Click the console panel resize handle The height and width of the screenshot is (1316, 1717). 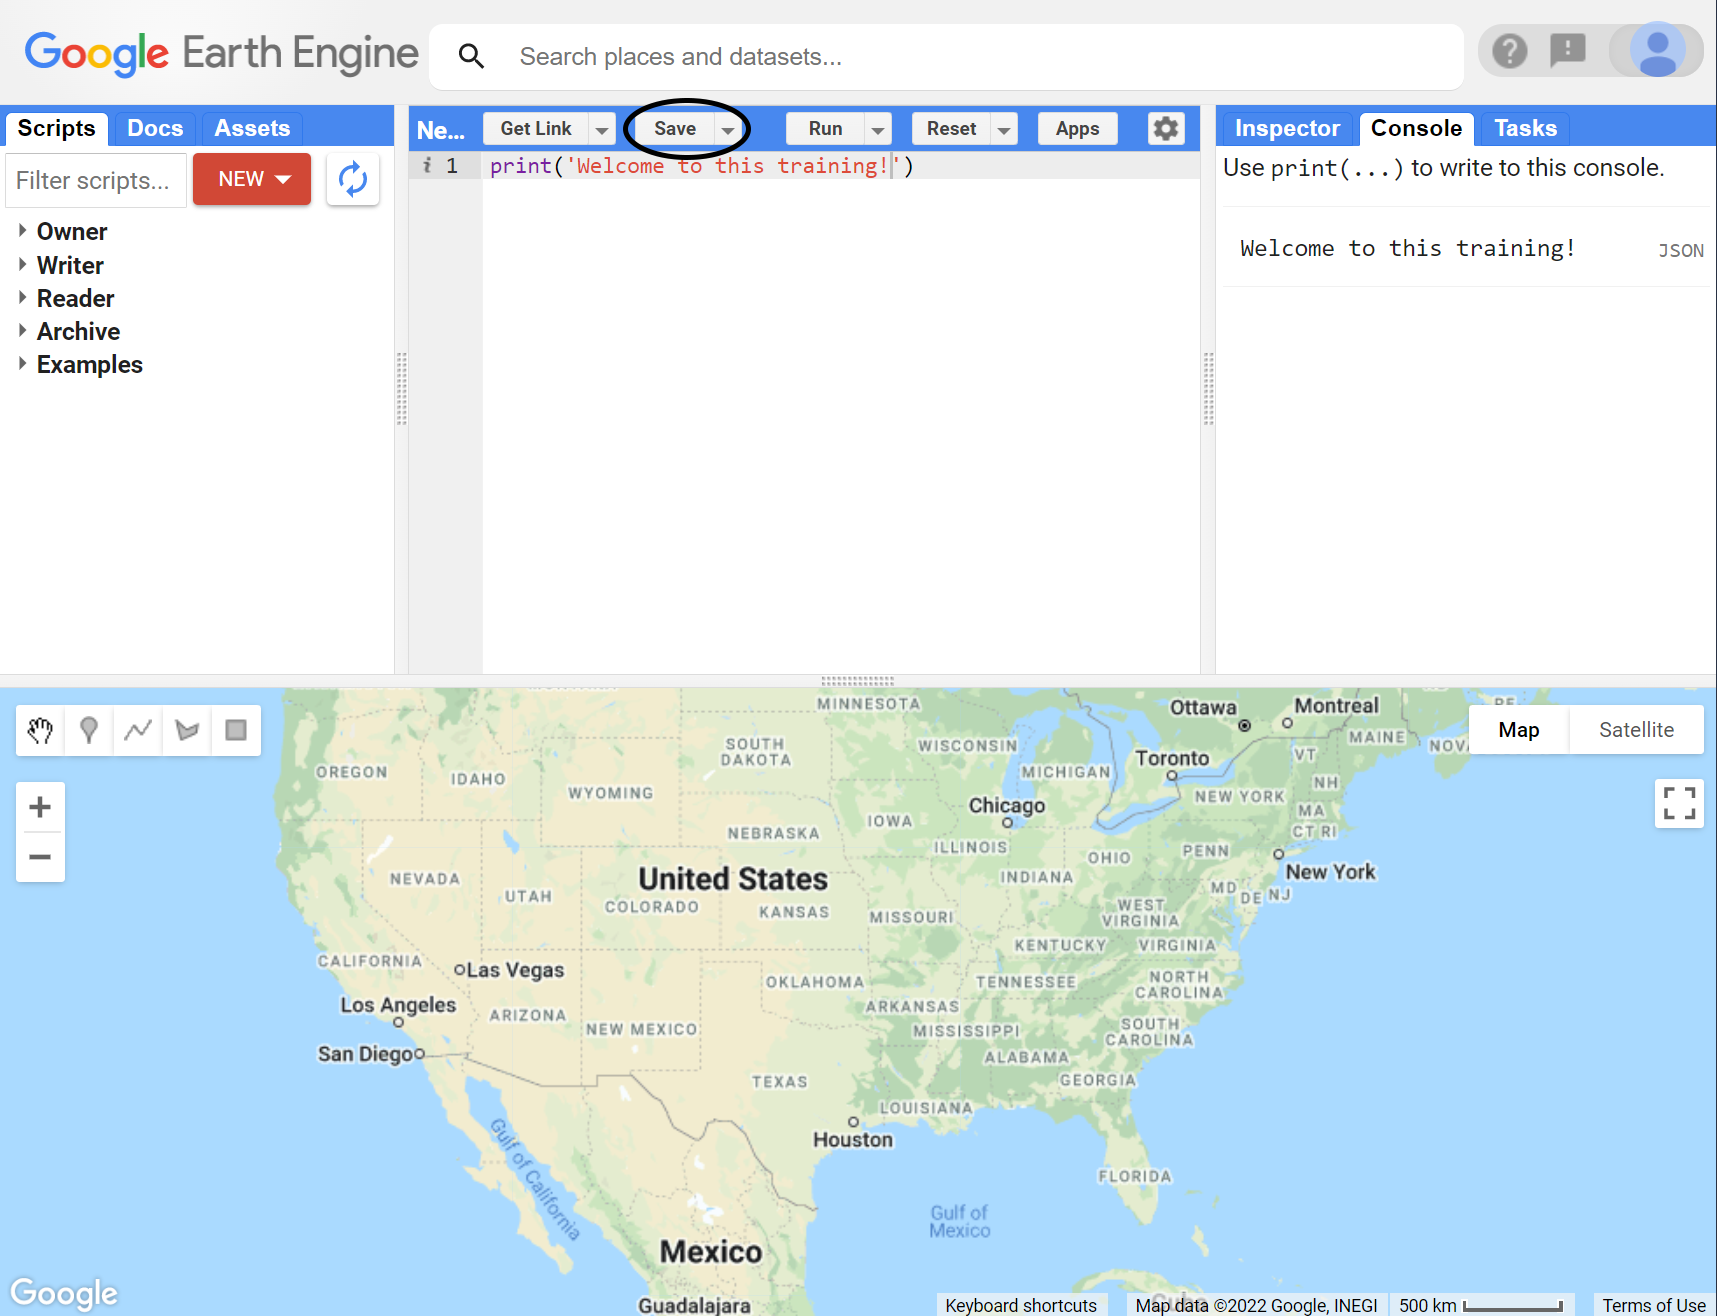pyautogui.click(x=1208, y=389)
